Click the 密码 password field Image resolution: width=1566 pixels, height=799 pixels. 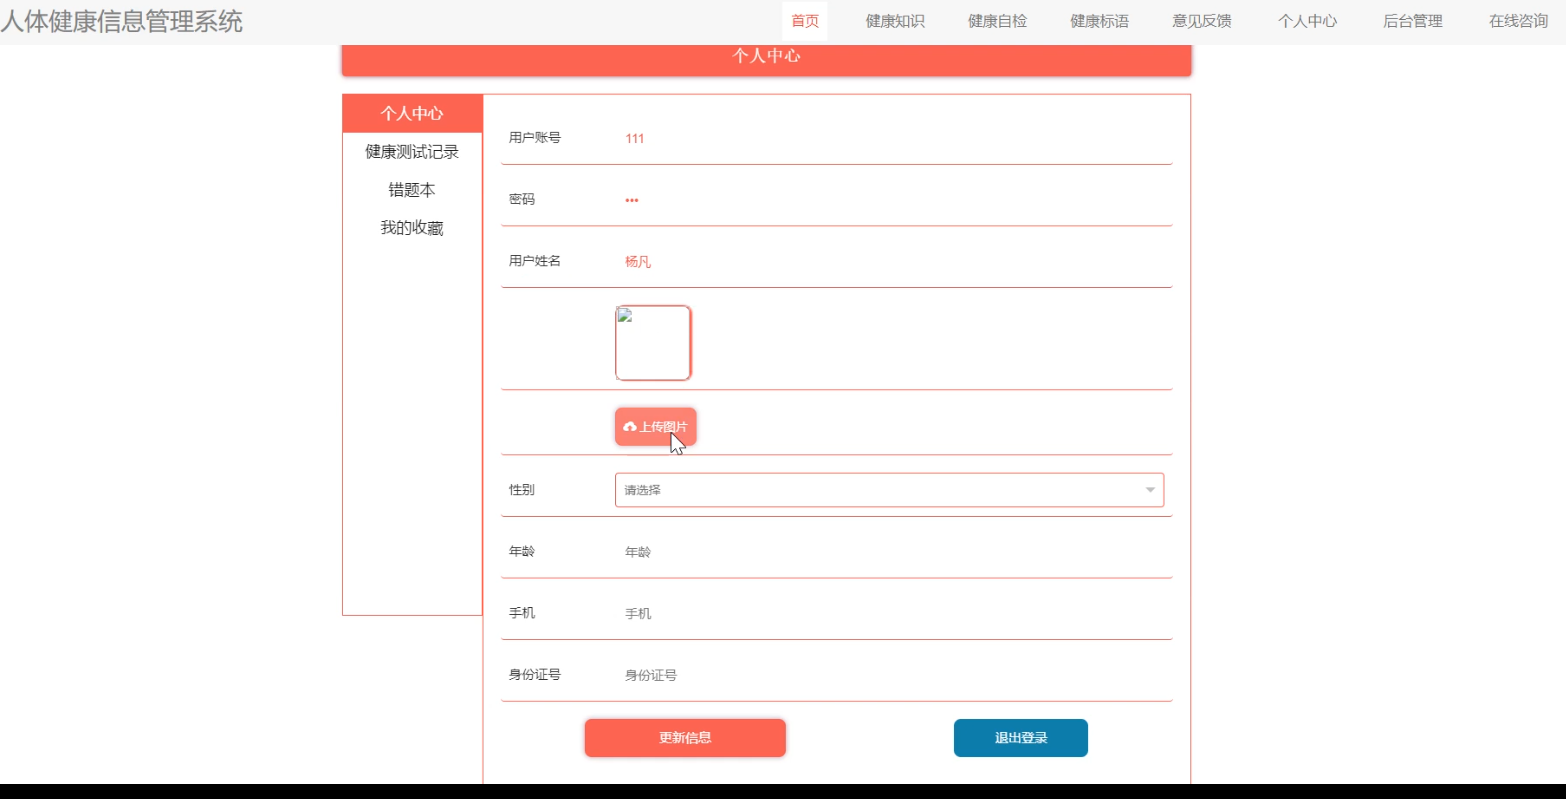pyautogui.click(x=890, y=200)
